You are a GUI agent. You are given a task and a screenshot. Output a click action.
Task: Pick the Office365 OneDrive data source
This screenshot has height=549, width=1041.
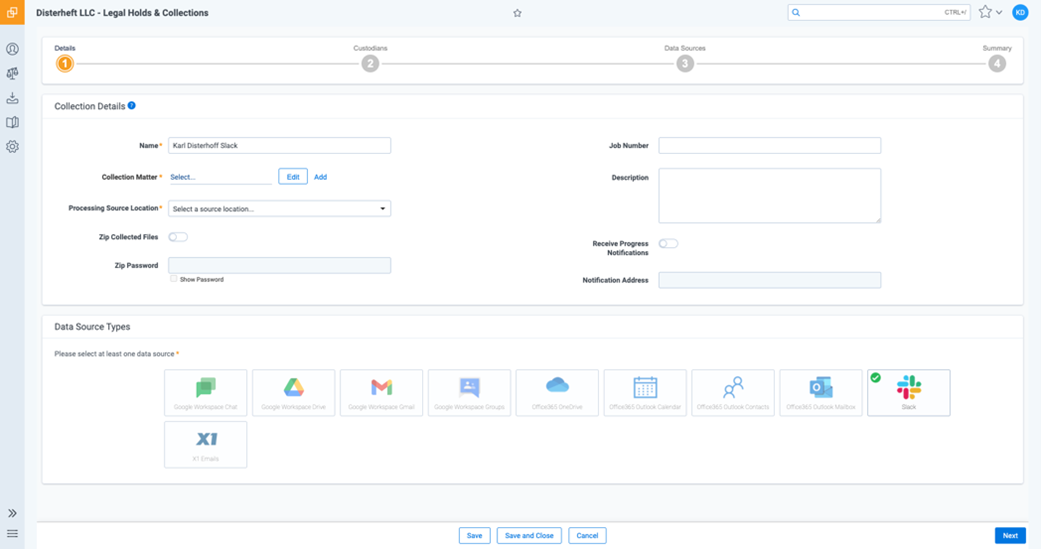(557, 392)
